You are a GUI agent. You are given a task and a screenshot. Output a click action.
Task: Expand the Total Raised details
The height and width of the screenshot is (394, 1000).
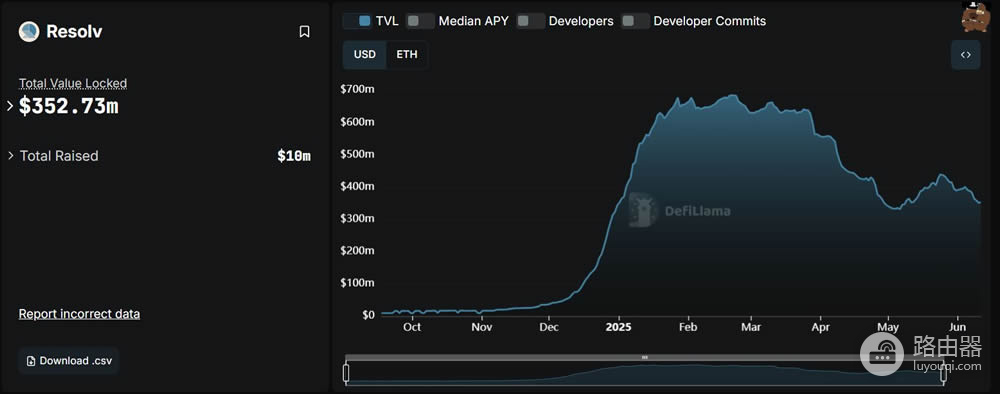(x=10, y=156)
